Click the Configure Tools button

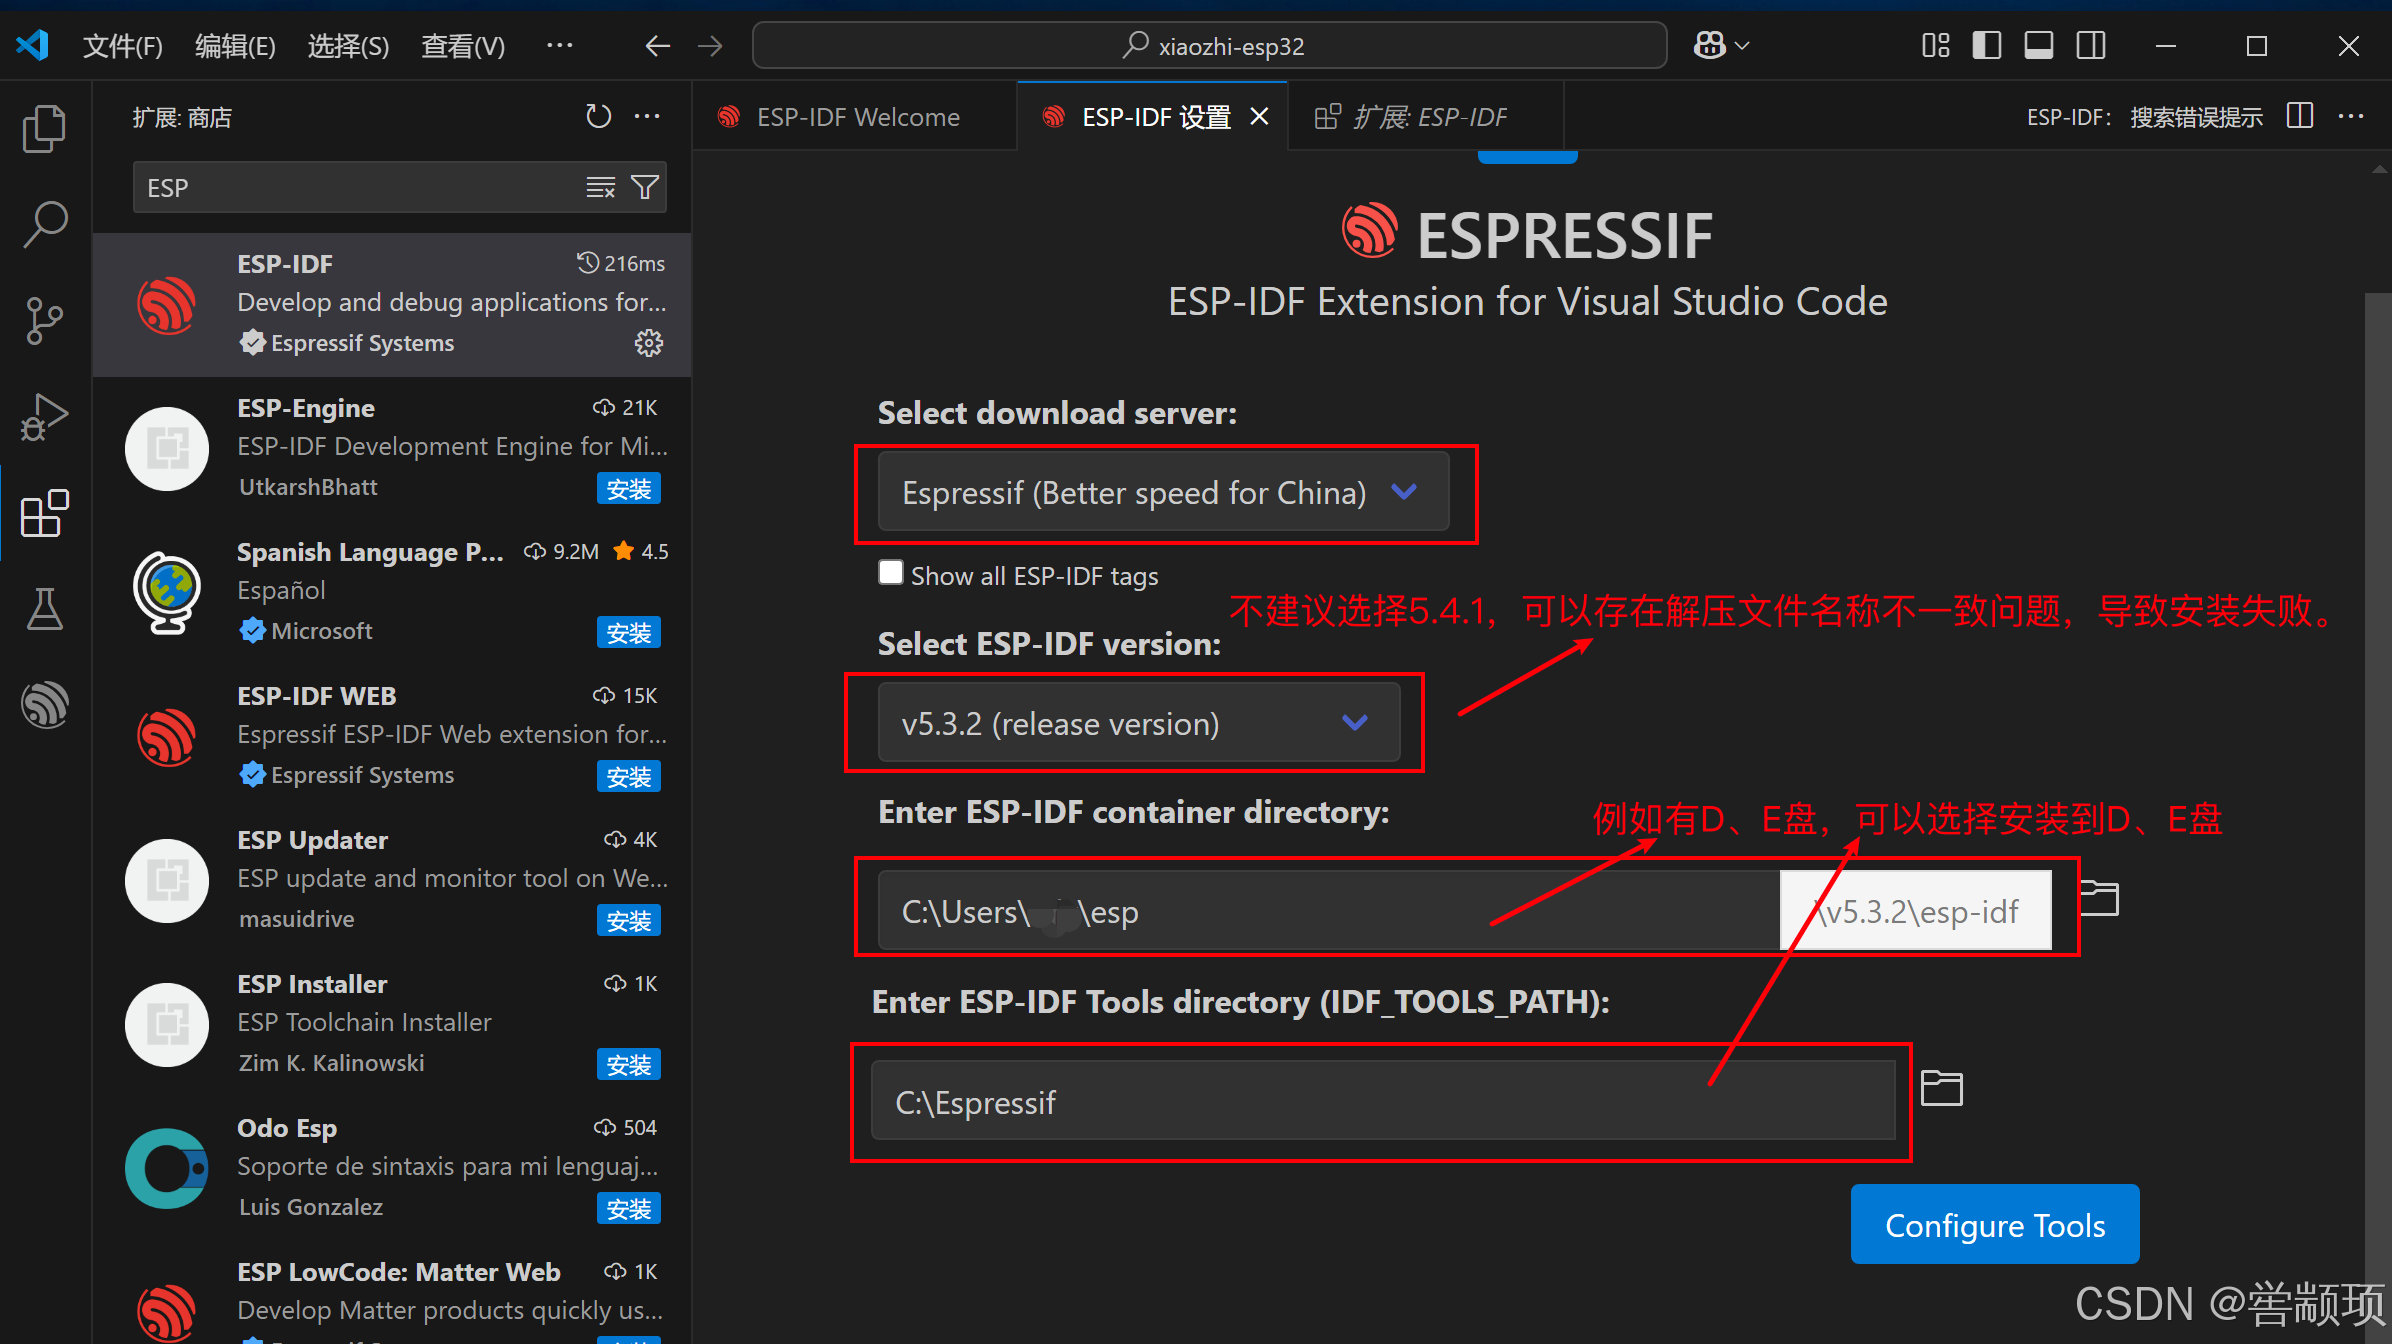[x=1994, y=1225]
